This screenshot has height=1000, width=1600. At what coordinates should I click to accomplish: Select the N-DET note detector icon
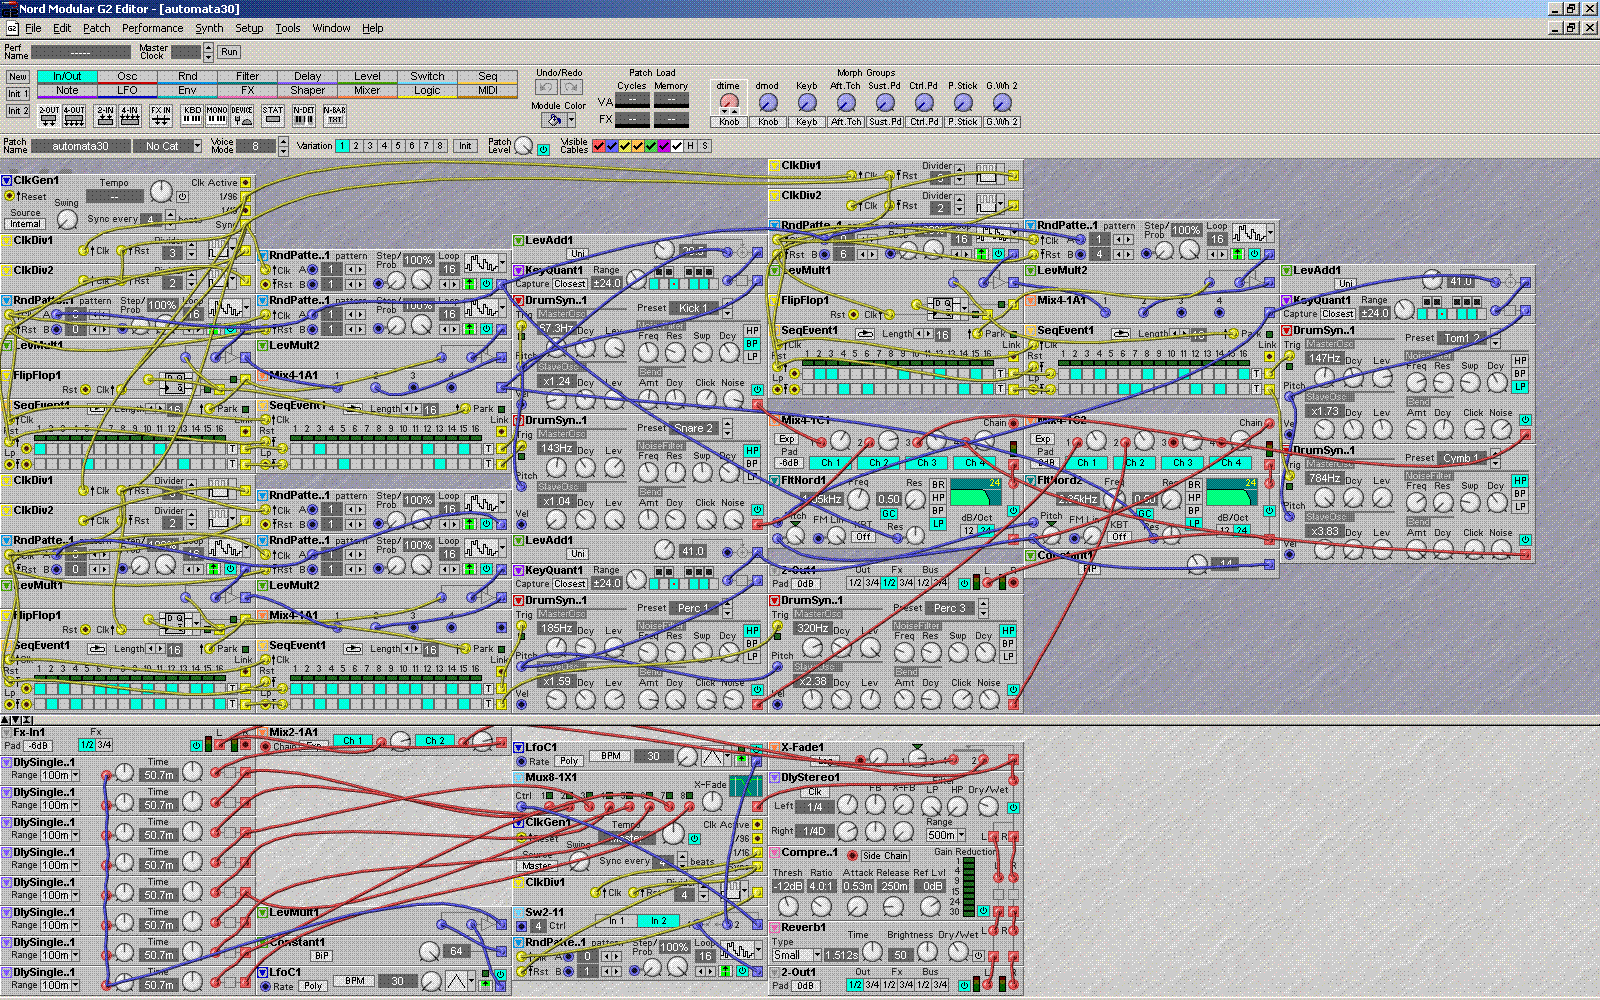304,116
